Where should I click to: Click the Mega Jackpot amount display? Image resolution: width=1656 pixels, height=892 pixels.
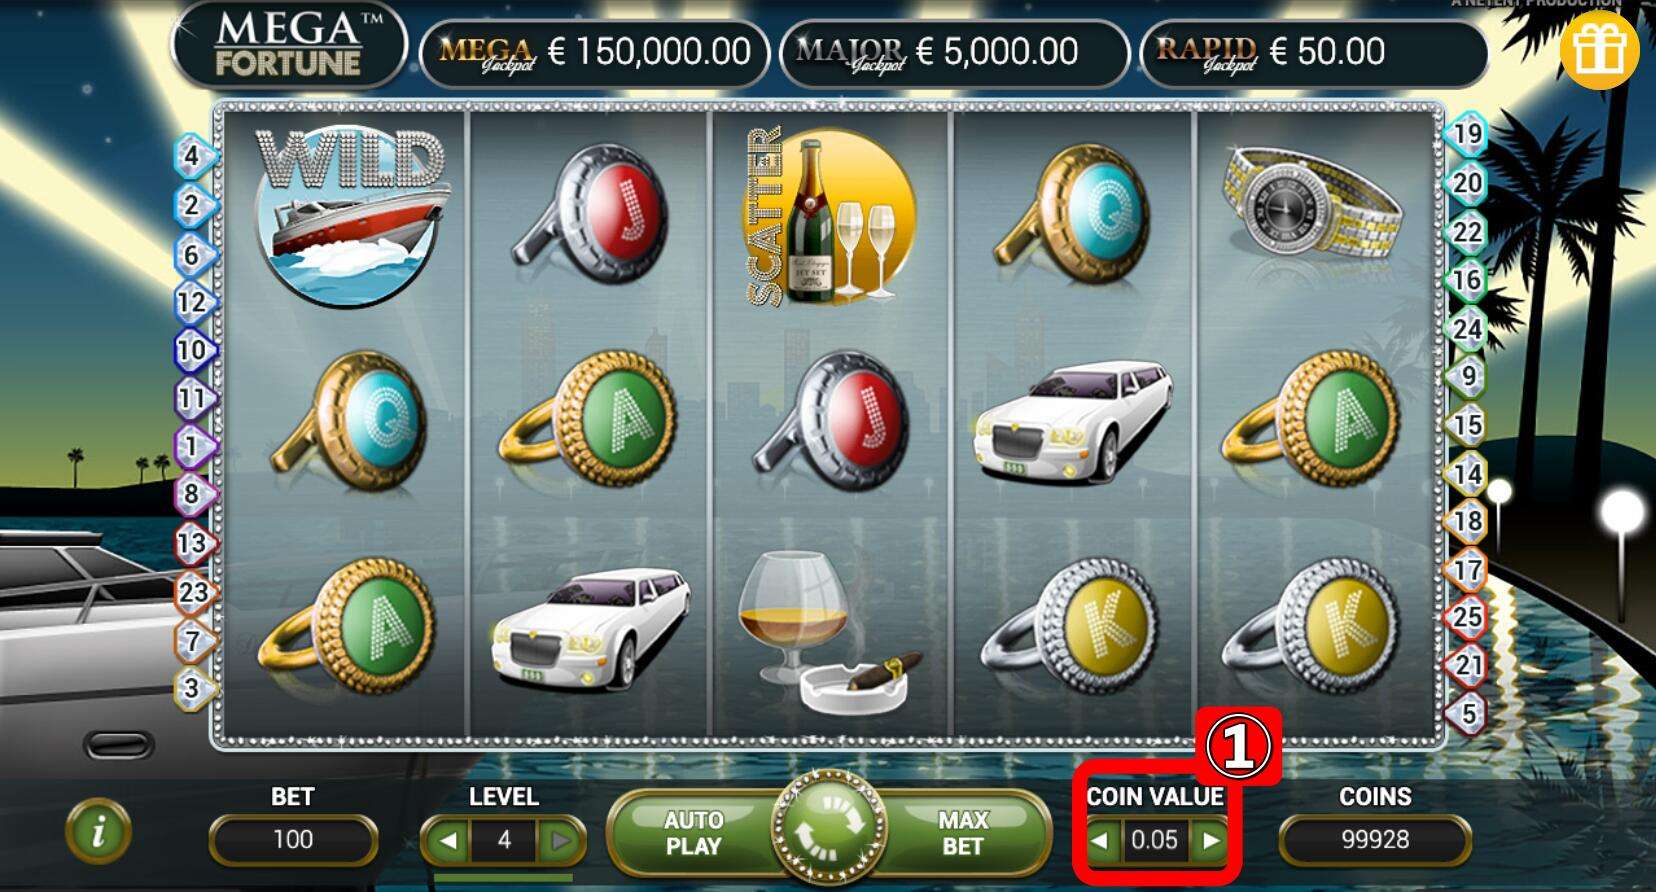(594, 52)
